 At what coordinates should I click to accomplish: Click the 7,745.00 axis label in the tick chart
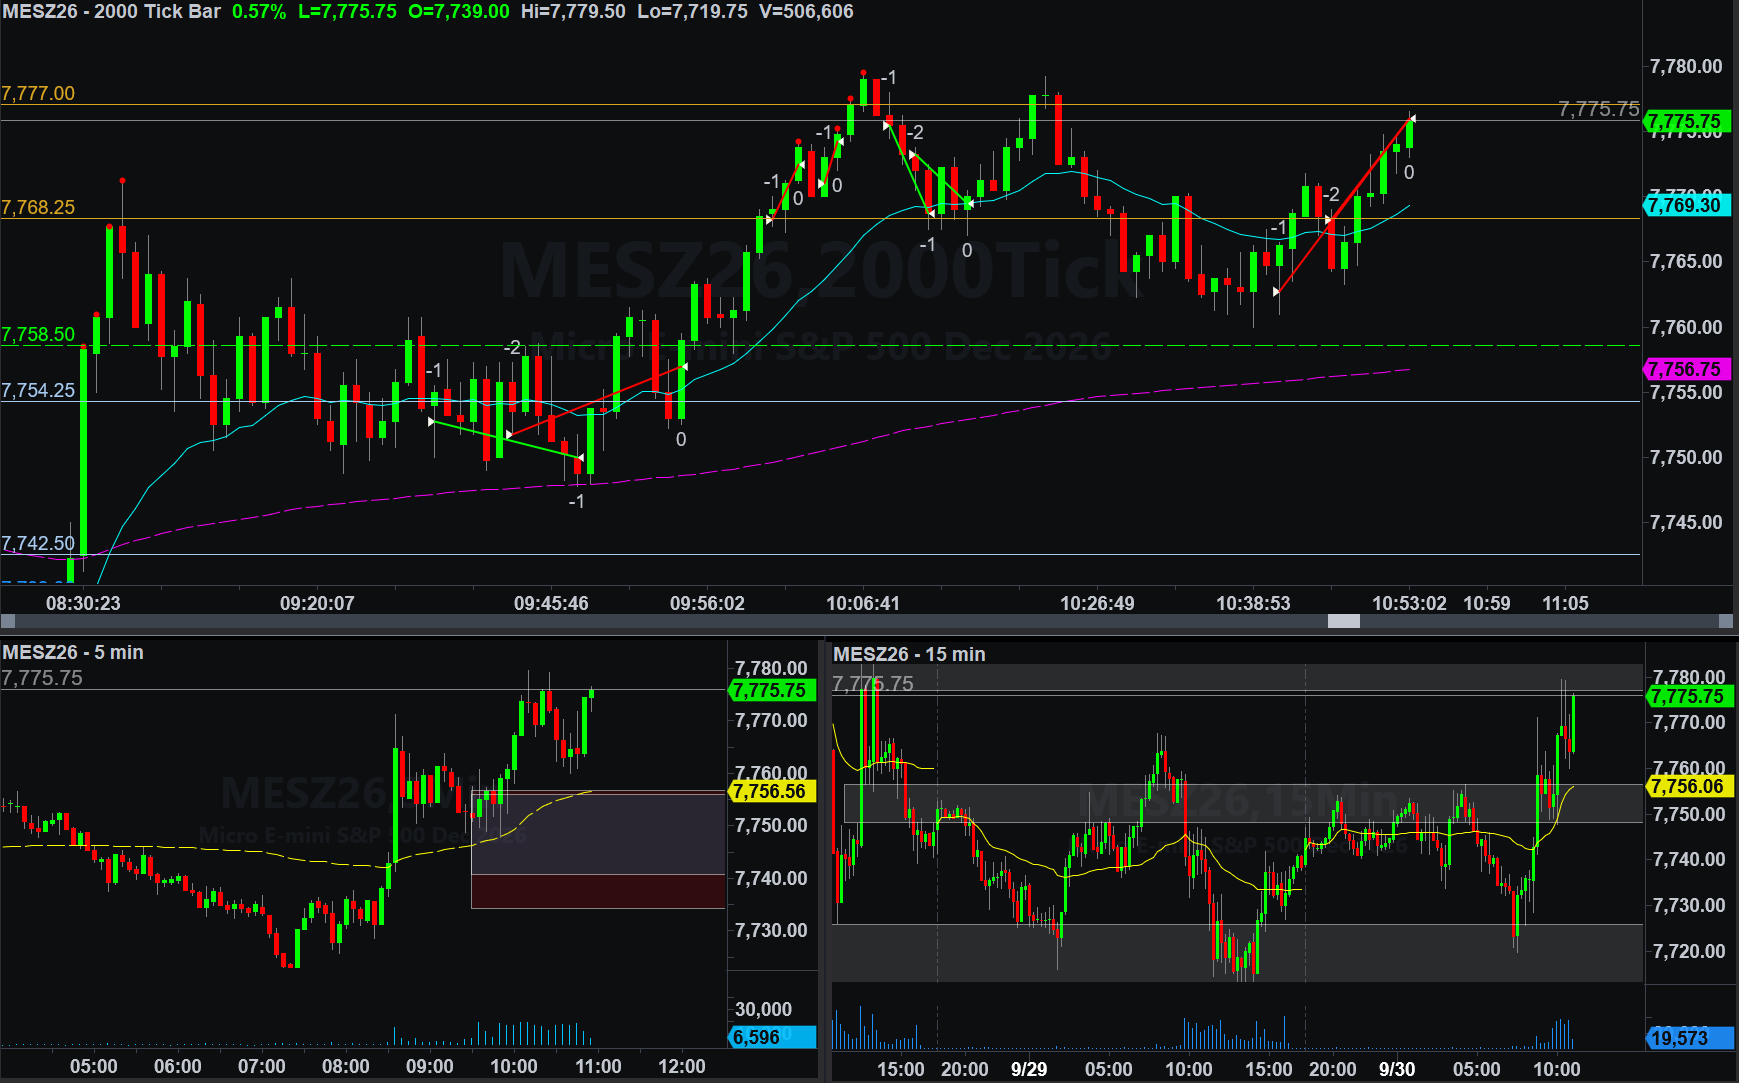point(1686,522)
